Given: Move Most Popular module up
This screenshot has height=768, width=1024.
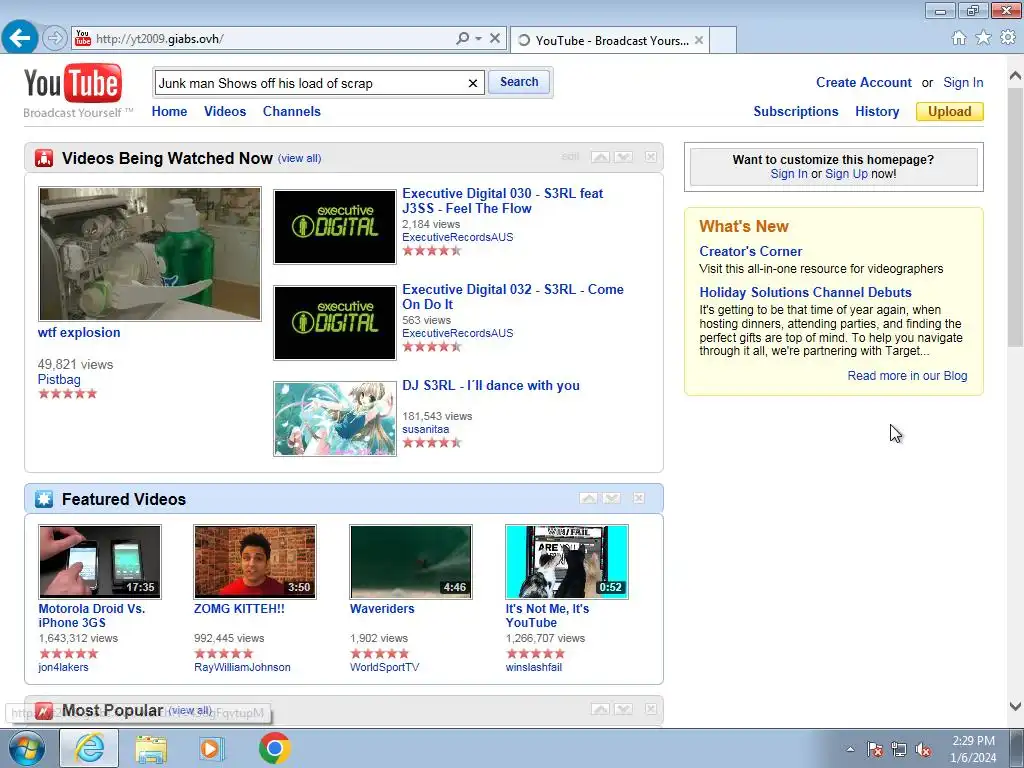Looking at the screenshot, I should click(600, 709).
